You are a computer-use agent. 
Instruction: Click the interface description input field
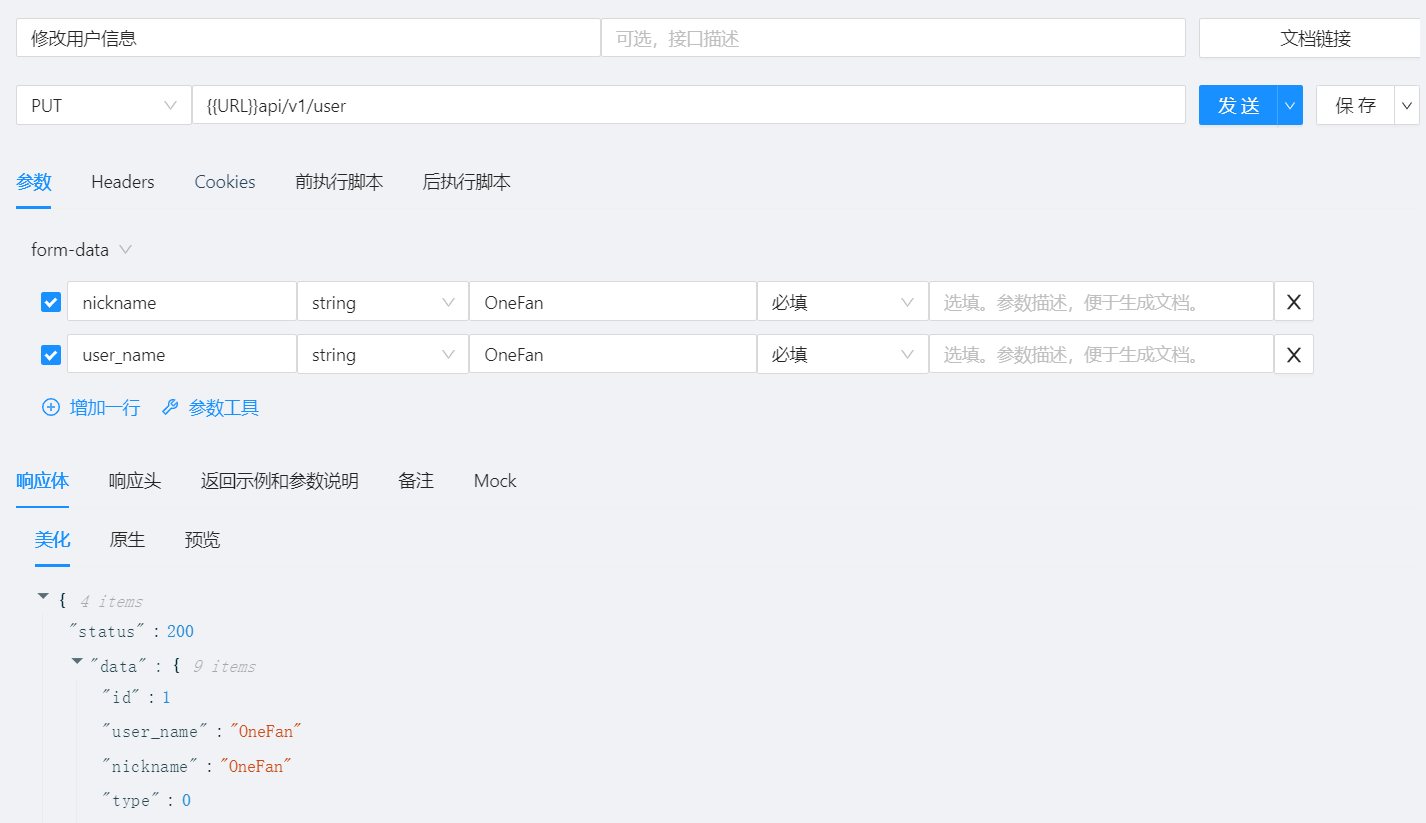pos(893,37)
